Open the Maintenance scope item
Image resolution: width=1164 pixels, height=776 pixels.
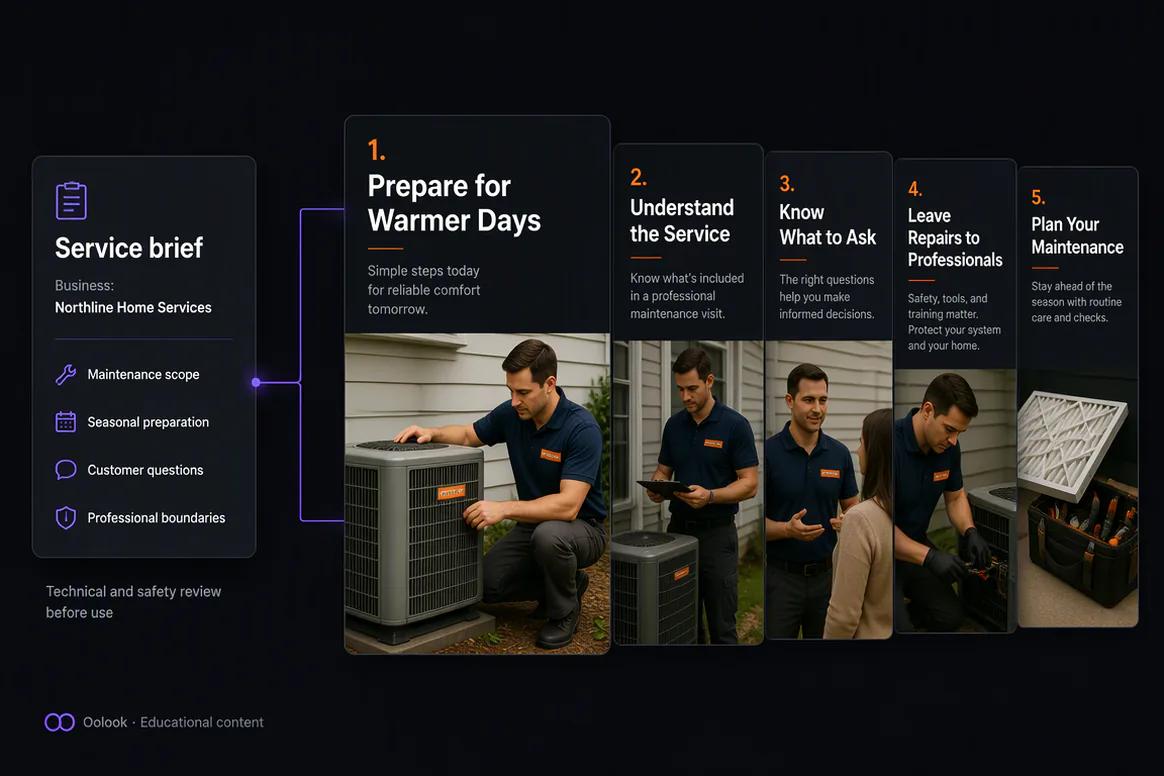[143, 374]
